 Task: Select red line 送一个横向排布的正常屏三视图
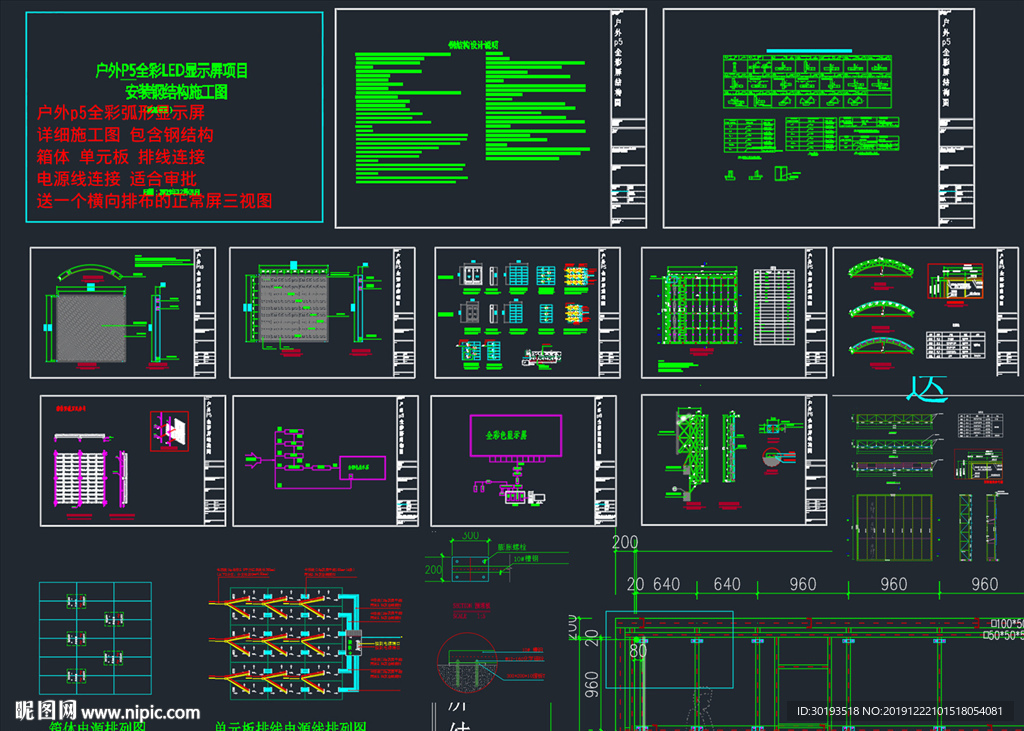[154, 201]
